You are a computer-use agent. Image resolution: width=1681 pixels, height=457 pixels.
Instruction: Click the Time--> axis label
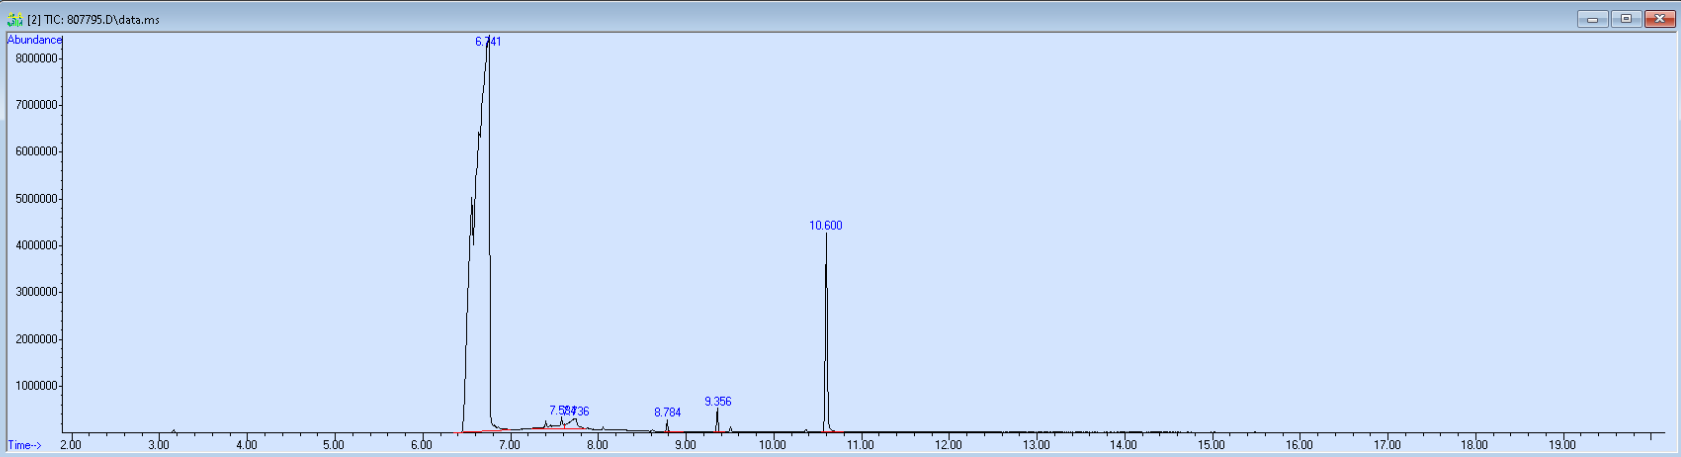pyautogui.click(x=25, y=446)
